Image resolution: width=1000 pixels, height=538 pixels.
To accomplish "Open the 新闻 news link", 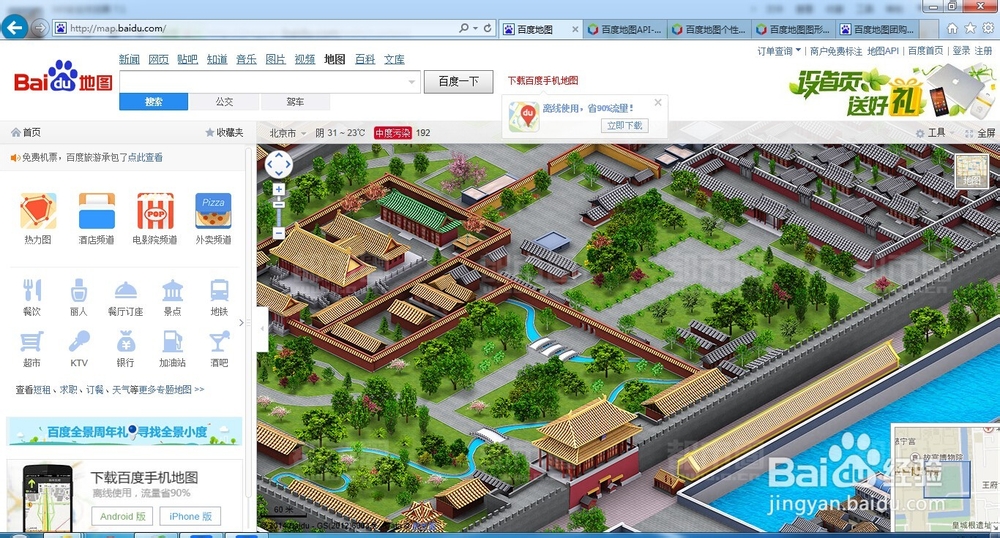I will (129, 59).
